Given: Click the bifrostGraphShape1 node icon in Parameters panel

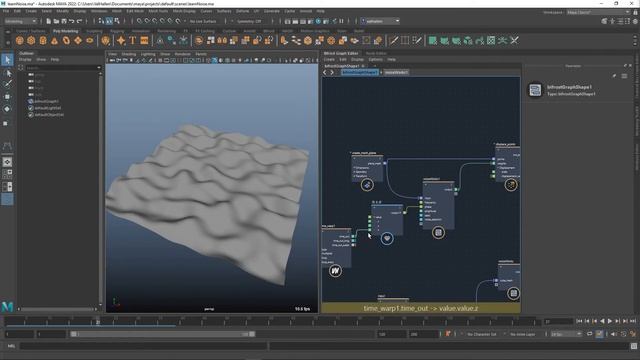Looking at the screenshot, I should point(535,90).
